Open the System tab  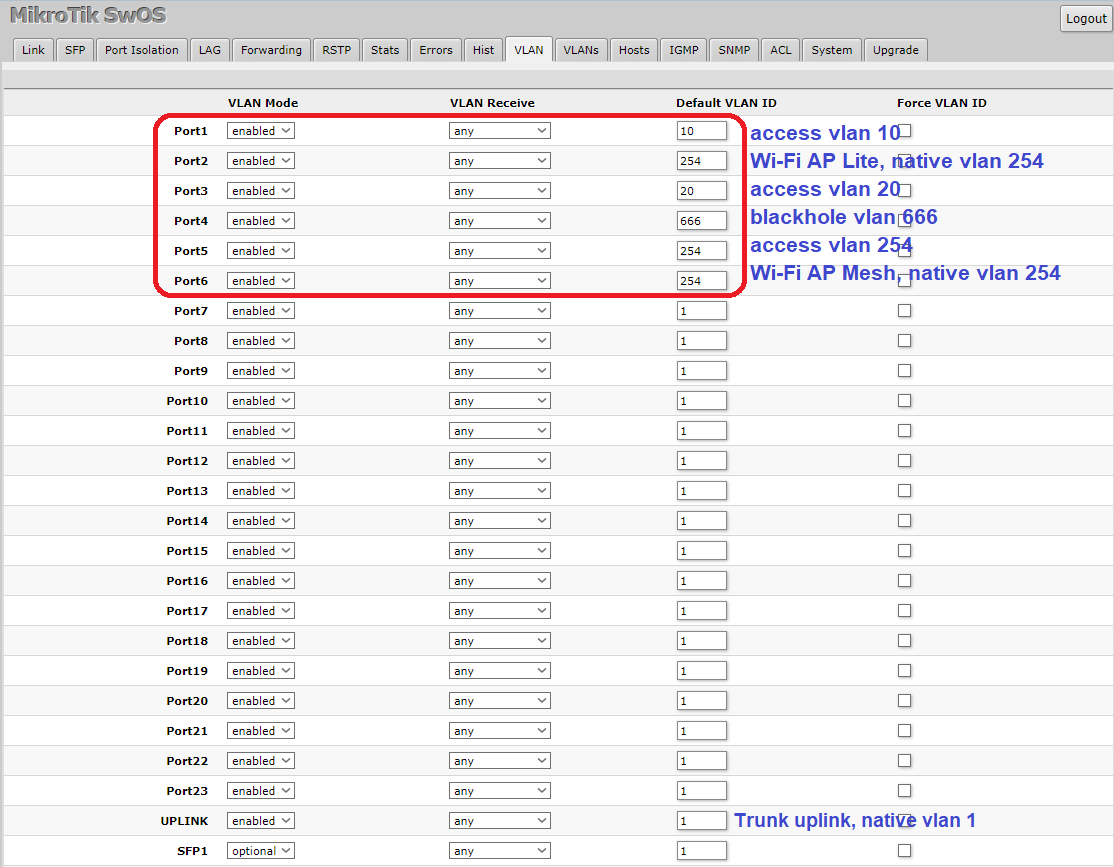tap(832, 50)
